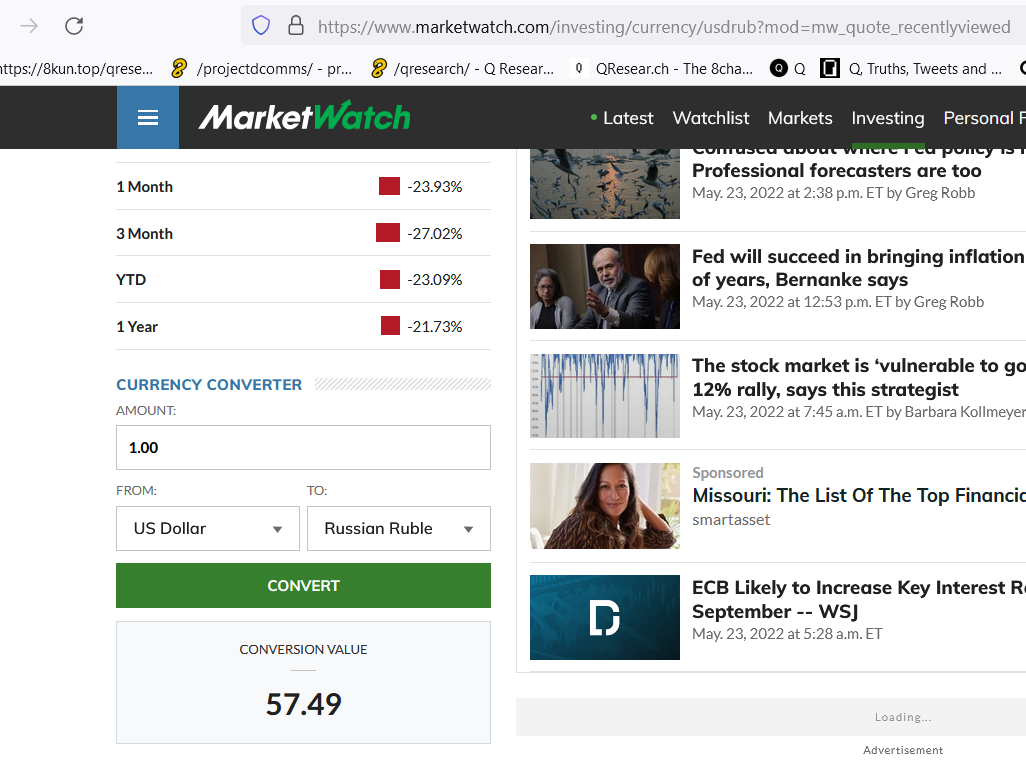
Task: Click the 1 Year row label
Action: point(137,327)
